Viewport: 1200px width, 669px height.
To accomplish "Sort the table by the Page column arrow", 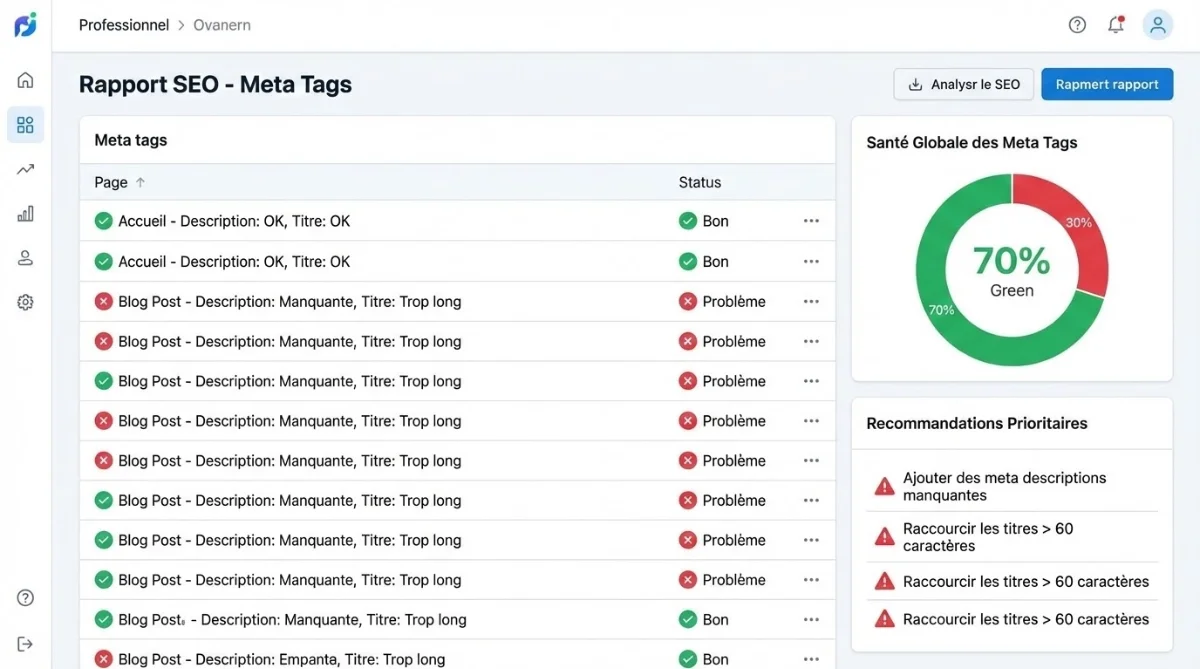I will click(x=140, y=182).
